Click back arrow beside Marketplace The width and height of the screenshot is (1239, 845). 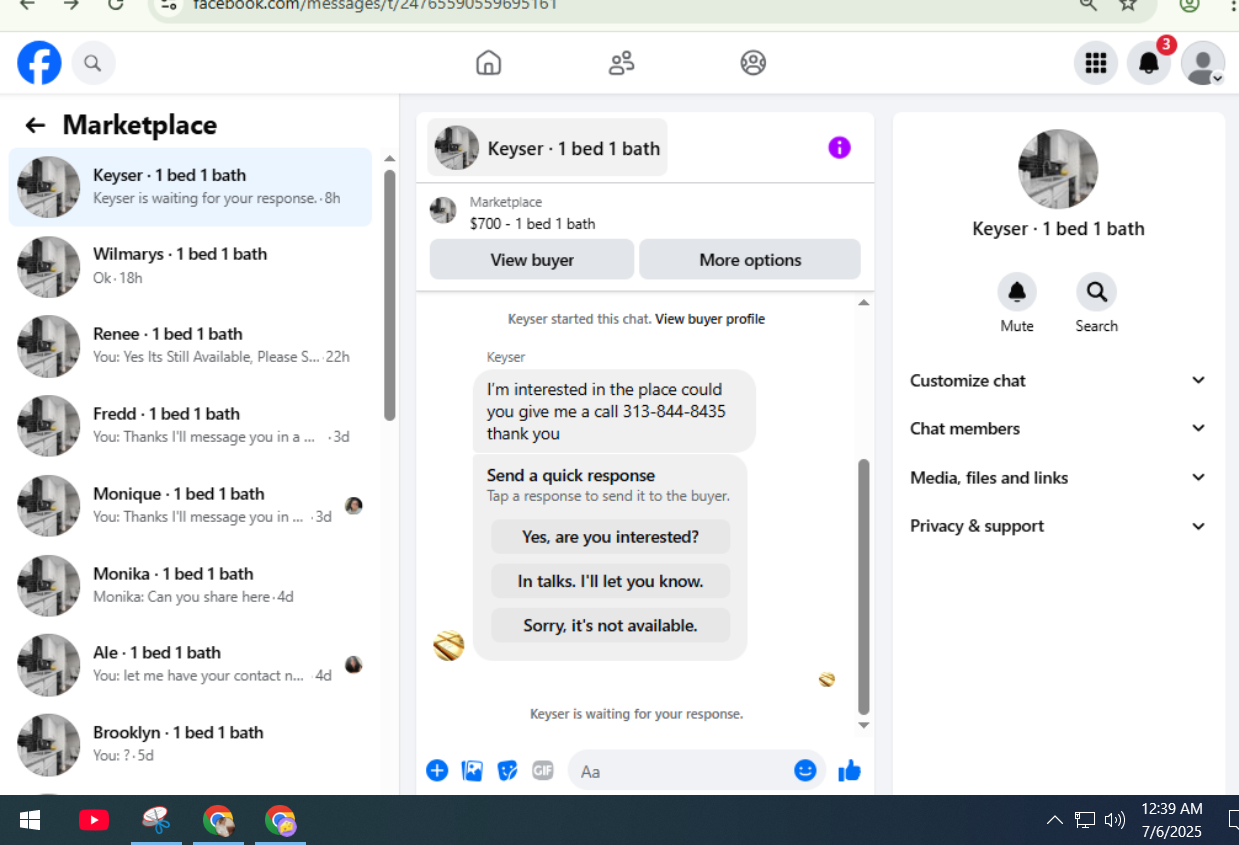(35, 125)
